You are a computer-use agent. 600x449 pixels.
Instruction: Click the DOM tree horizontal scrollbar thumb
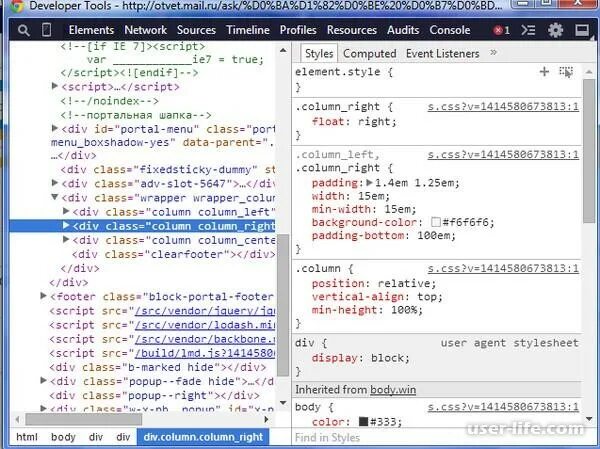[x=83, y=420]
